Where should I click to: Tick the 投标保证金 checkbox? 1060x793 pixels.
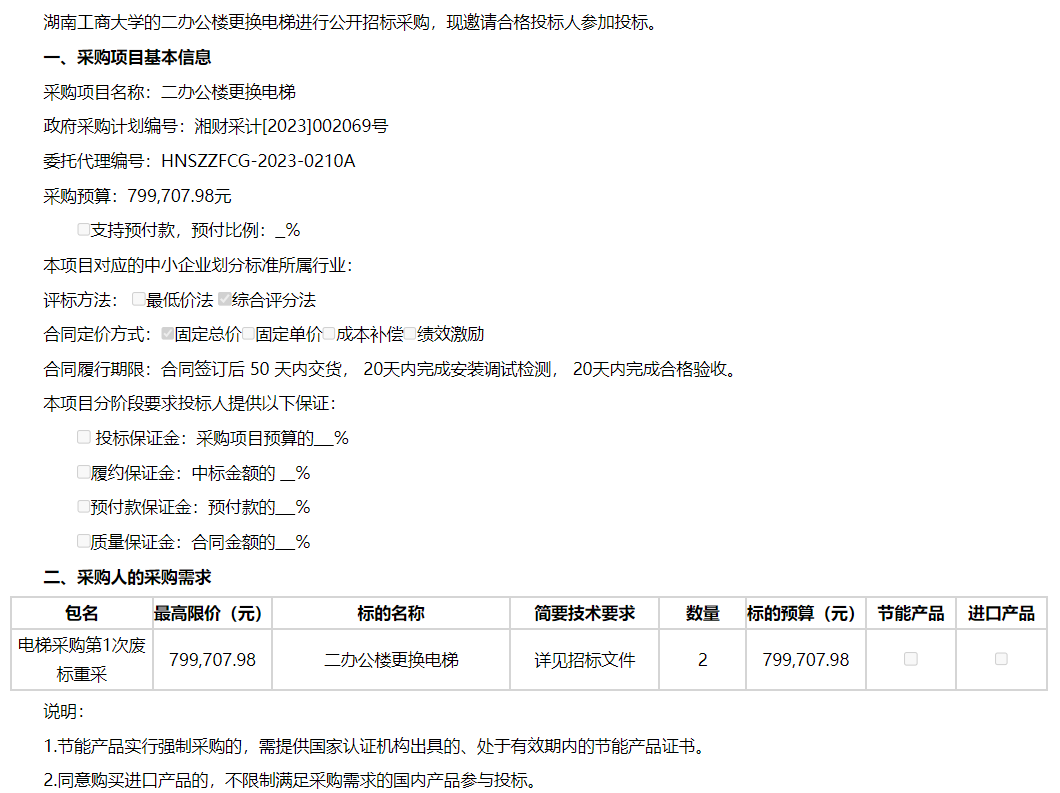tap(84, 437)
